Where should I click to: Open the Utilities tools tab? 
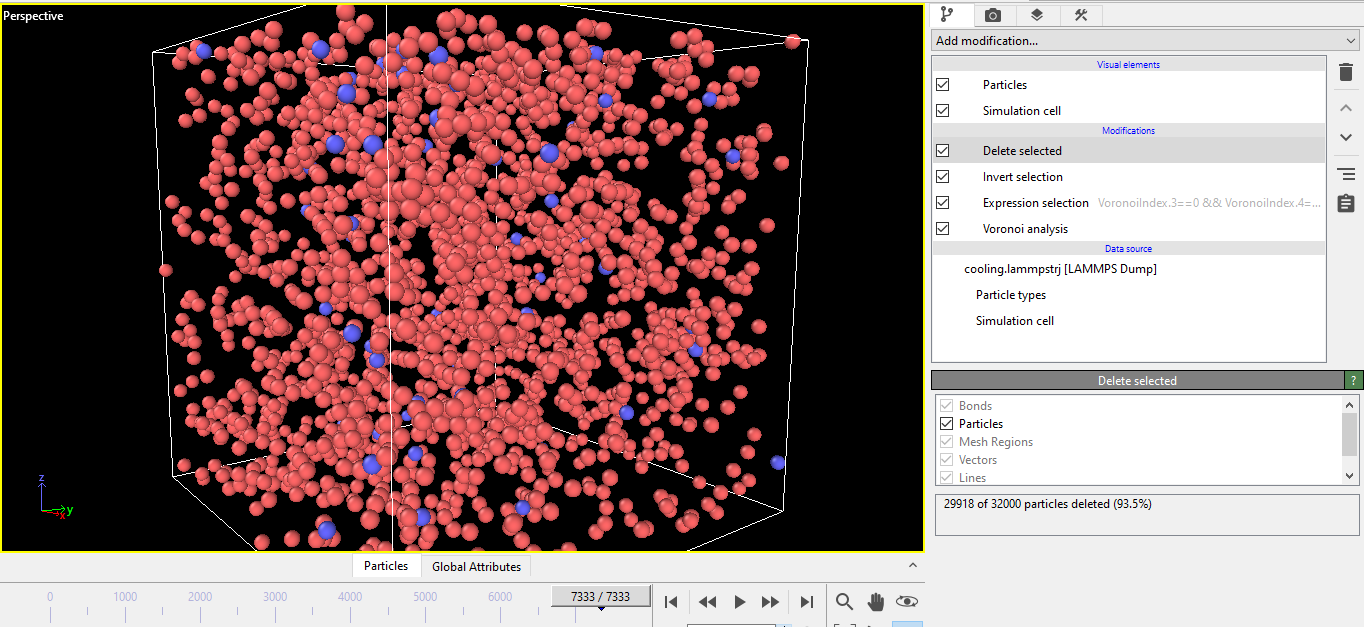tap(1081, 14)
